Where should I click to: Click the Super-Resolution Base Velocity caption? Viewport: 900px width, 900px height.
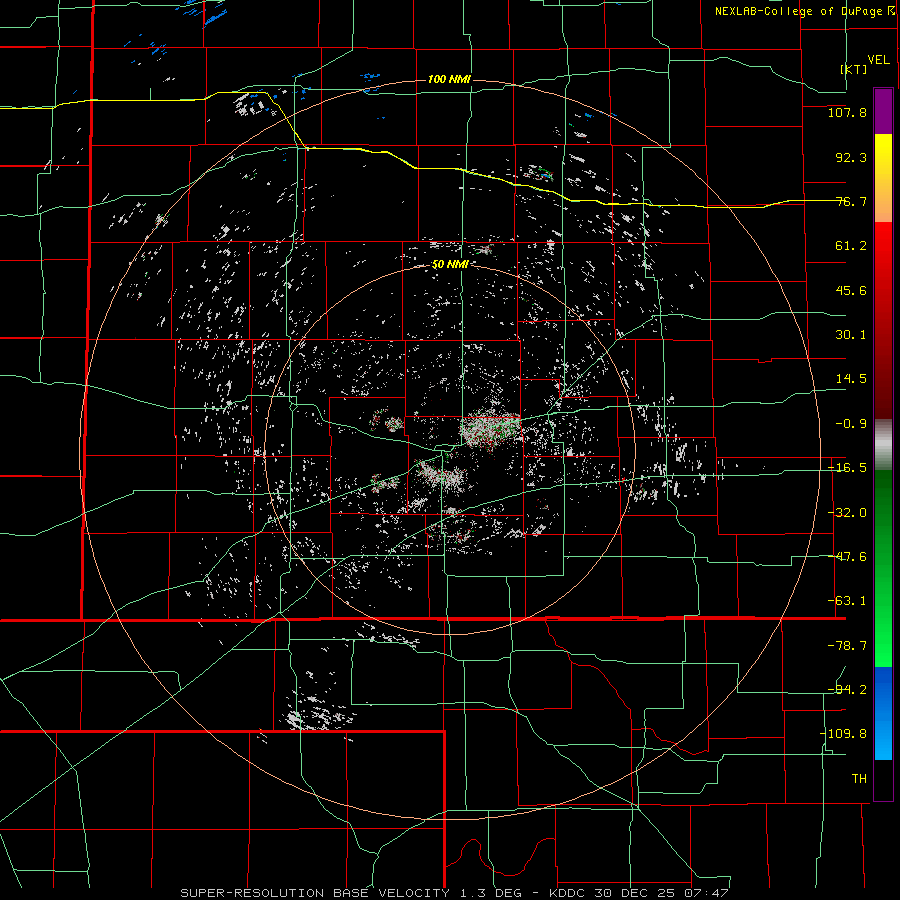click(x=455, y=893)
